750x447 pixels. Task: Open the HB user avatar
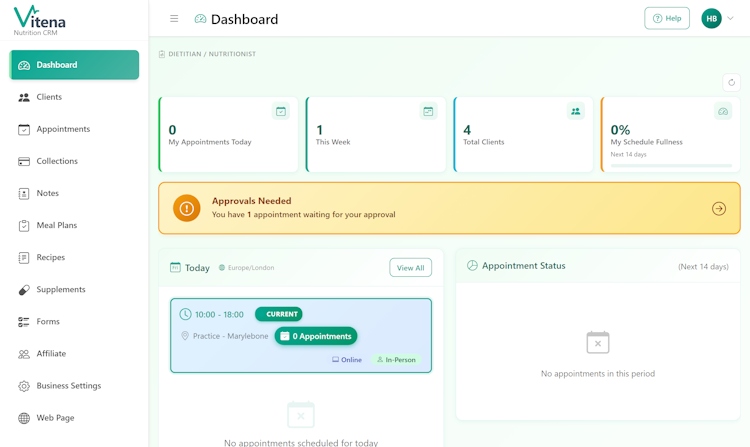pos(711,18)
